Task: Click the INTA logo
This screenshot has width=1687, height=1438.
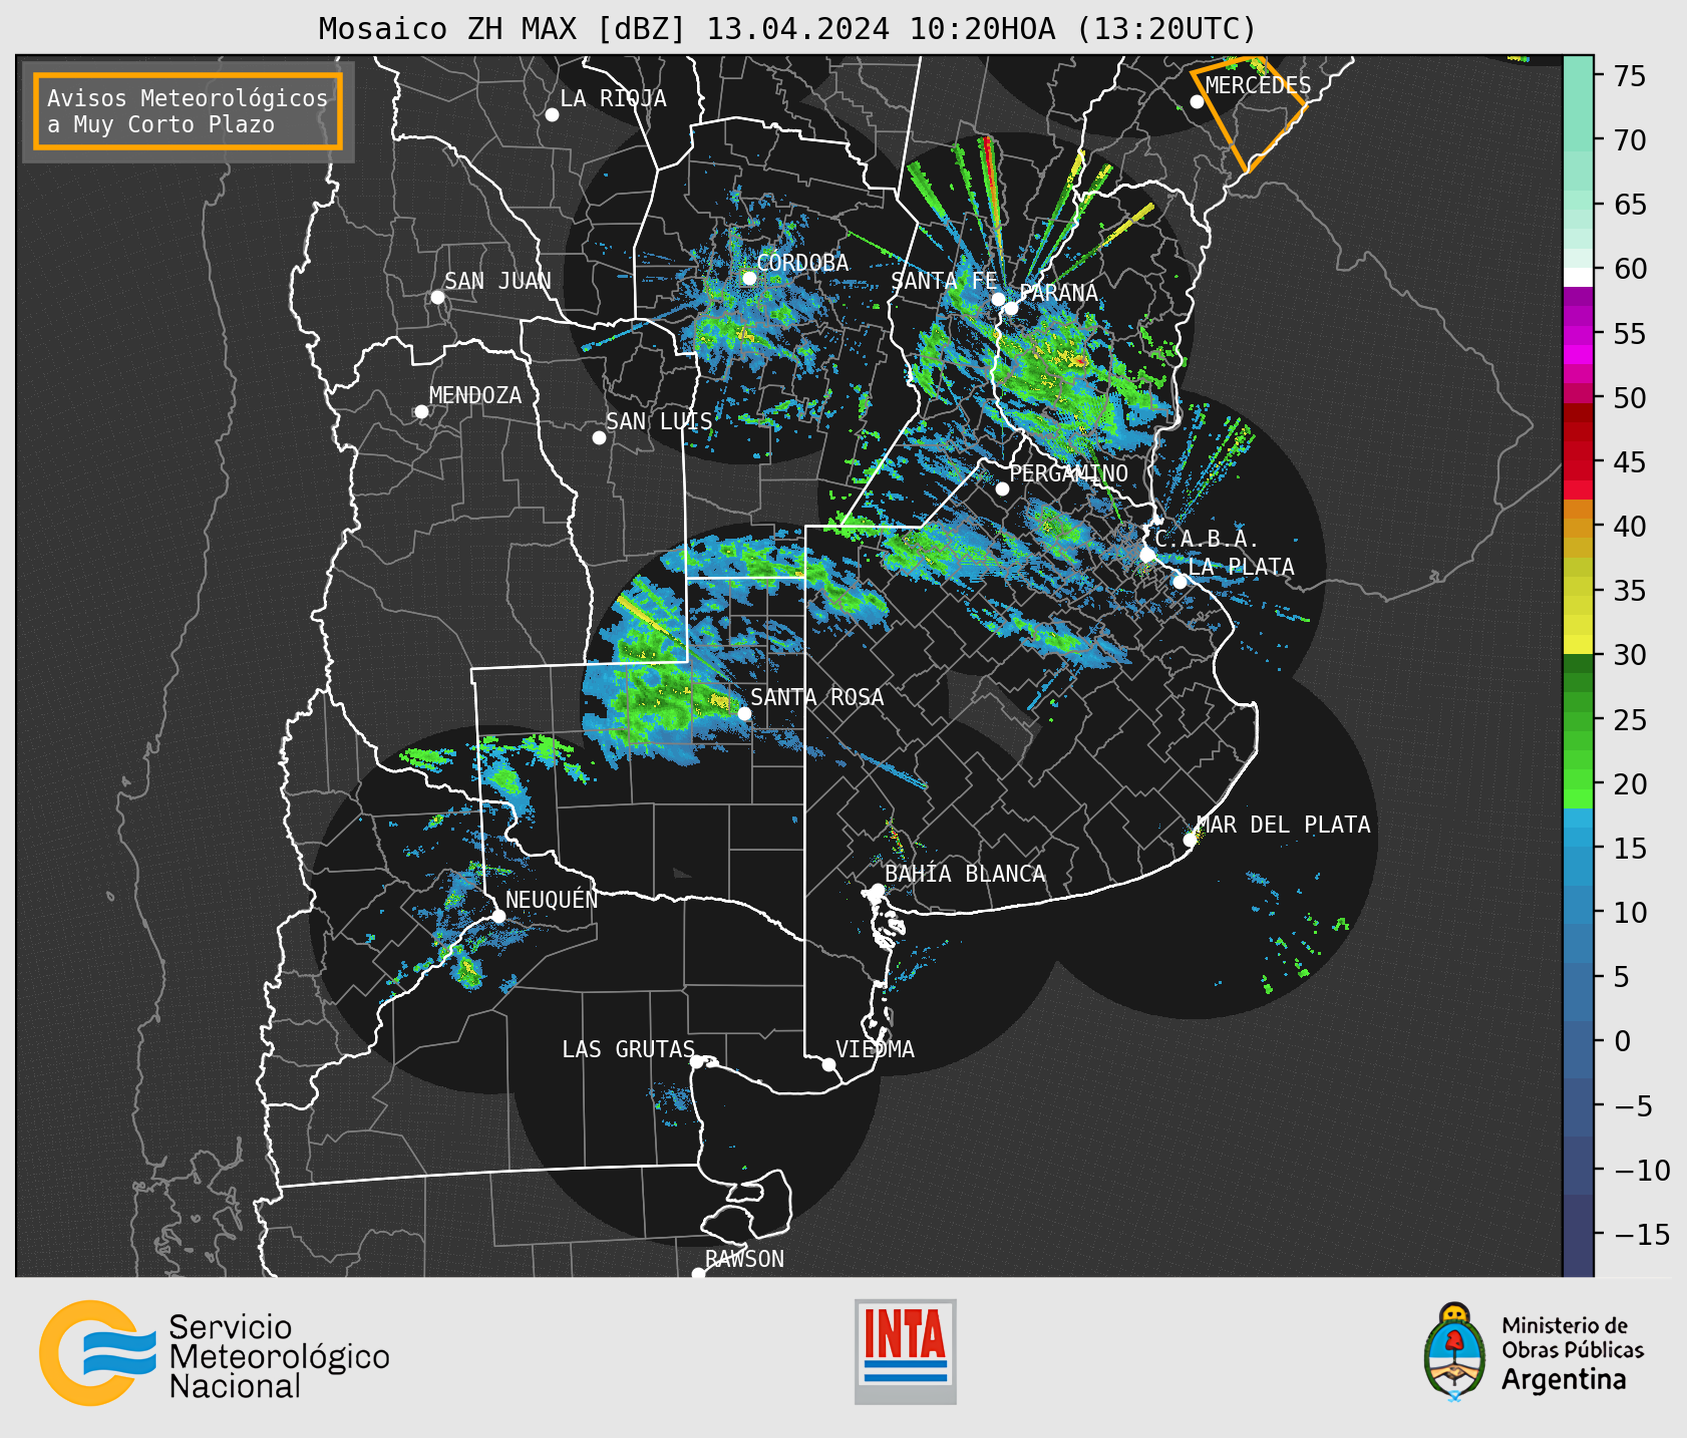Action: (x=905, y=1351)
